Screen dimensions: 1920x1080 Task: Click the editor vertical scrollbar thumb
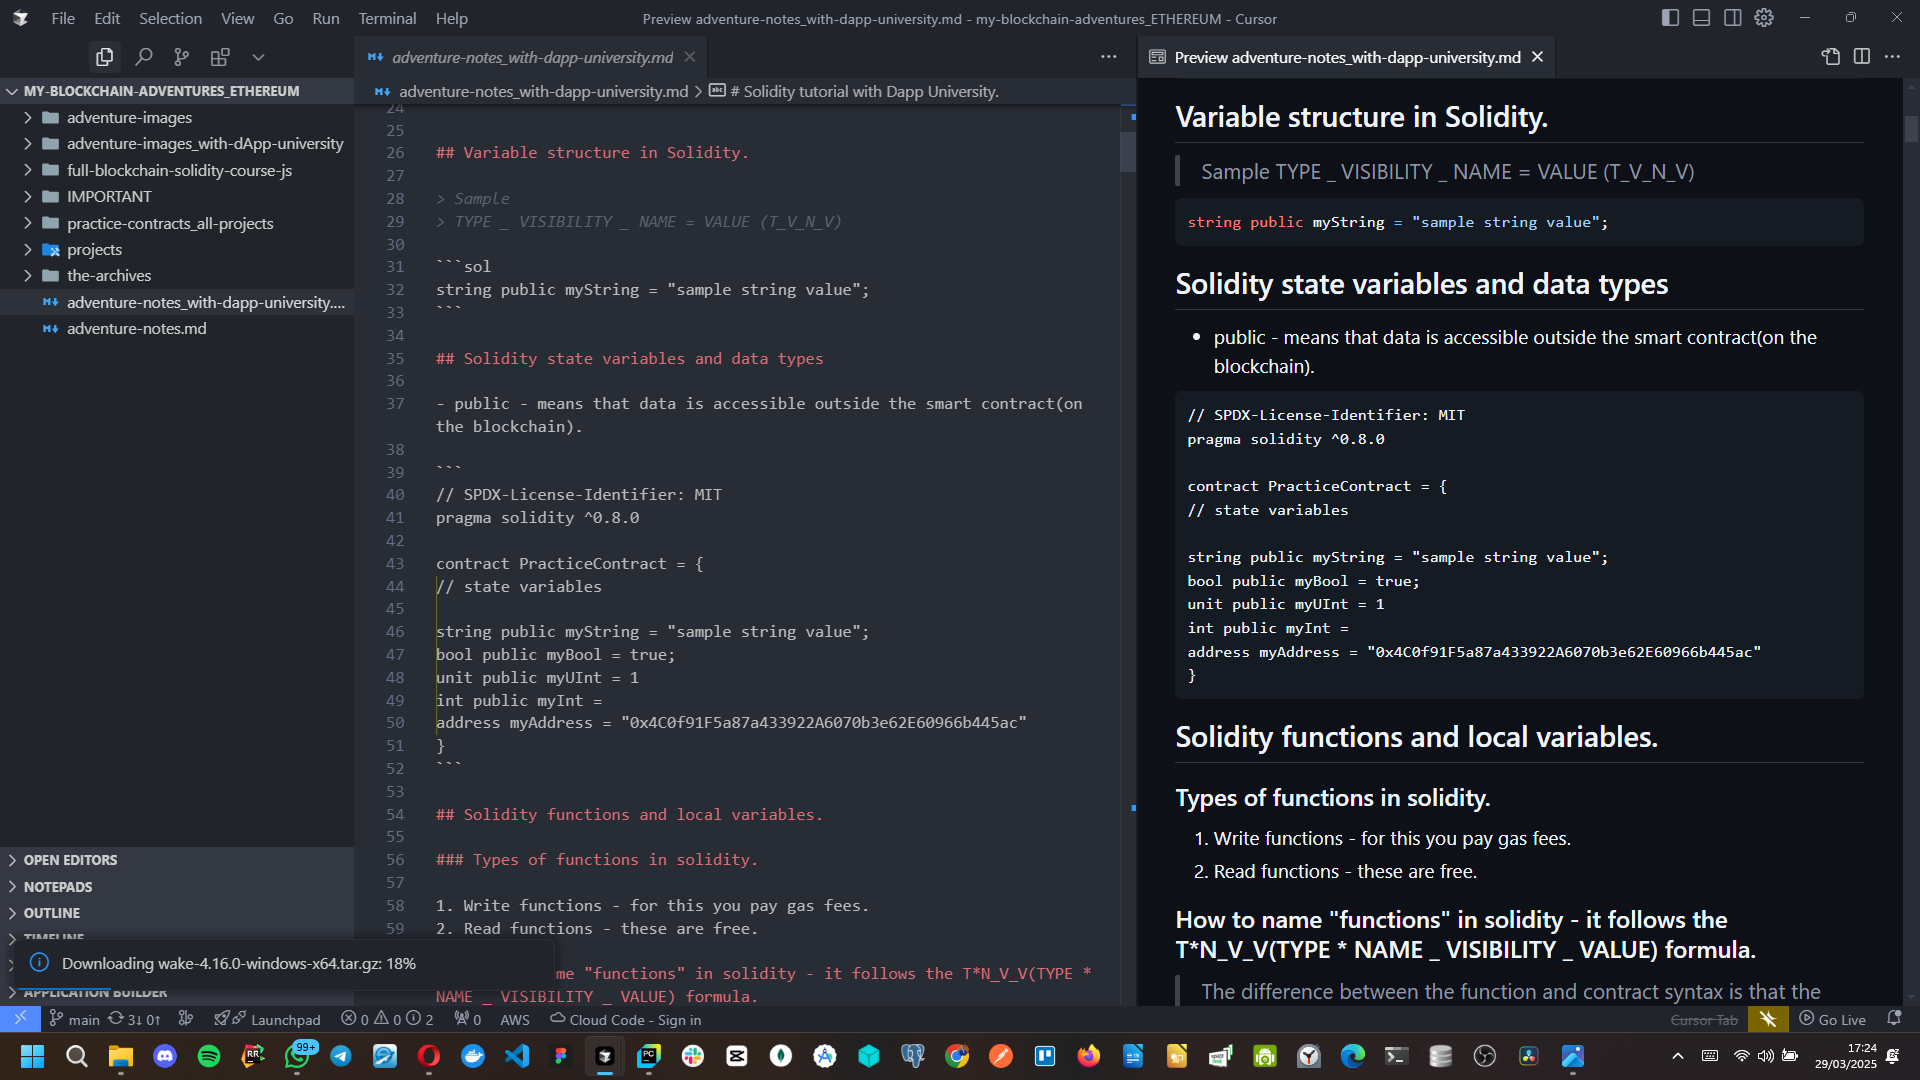(1127, 150)
